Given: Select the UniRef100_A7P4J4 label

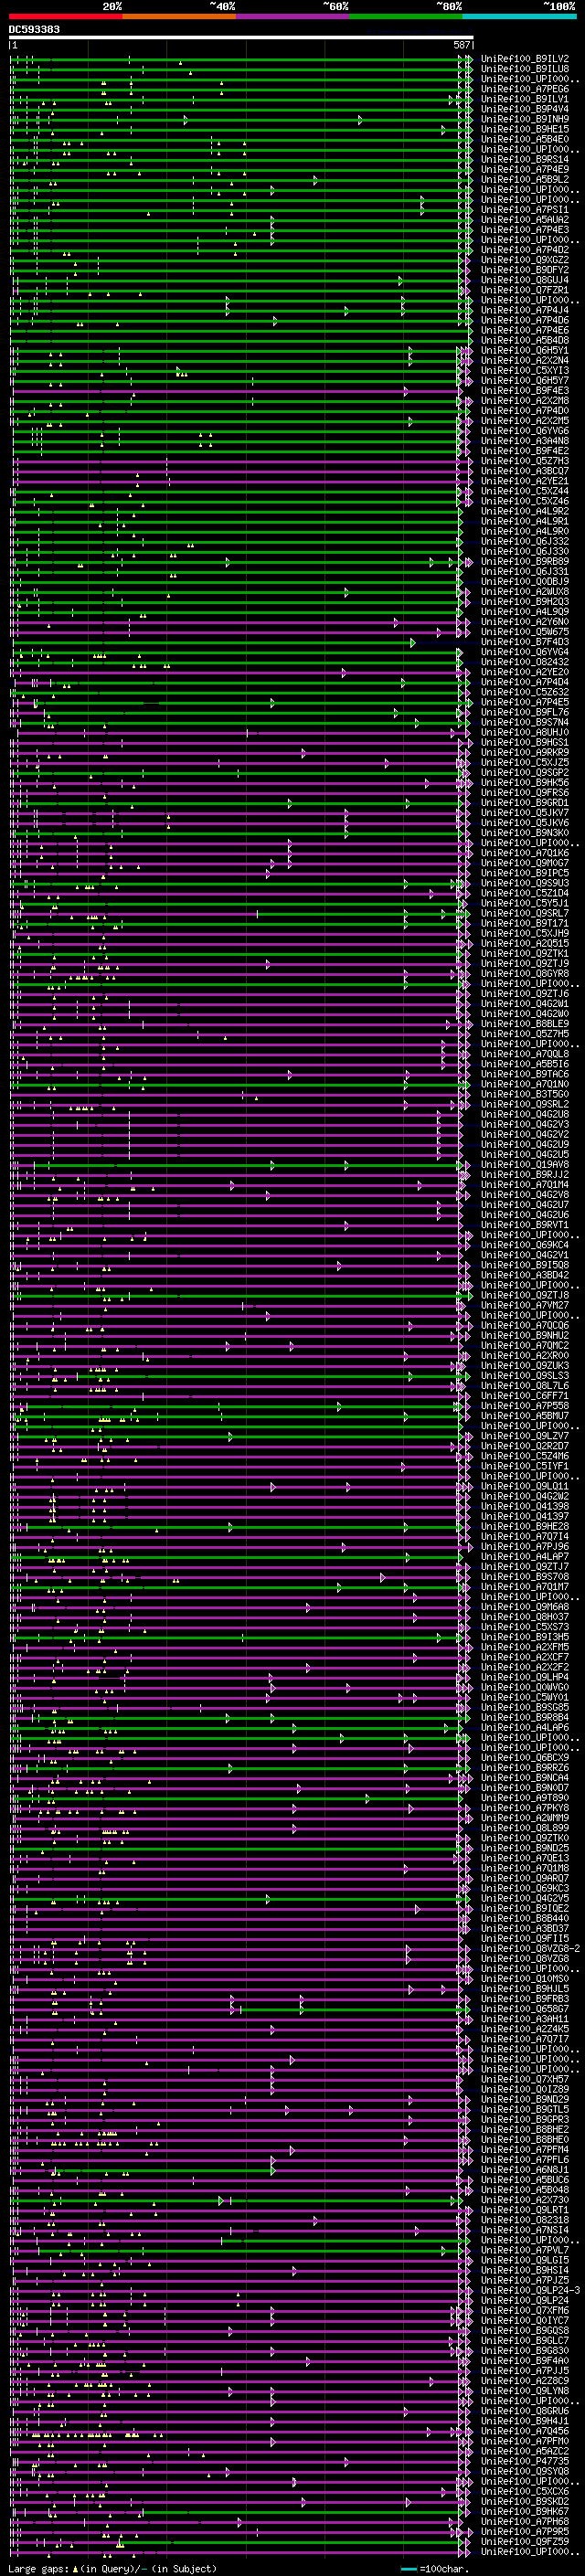Looking at the screenshot, I should pyautogui.click(x=525, y=310).
